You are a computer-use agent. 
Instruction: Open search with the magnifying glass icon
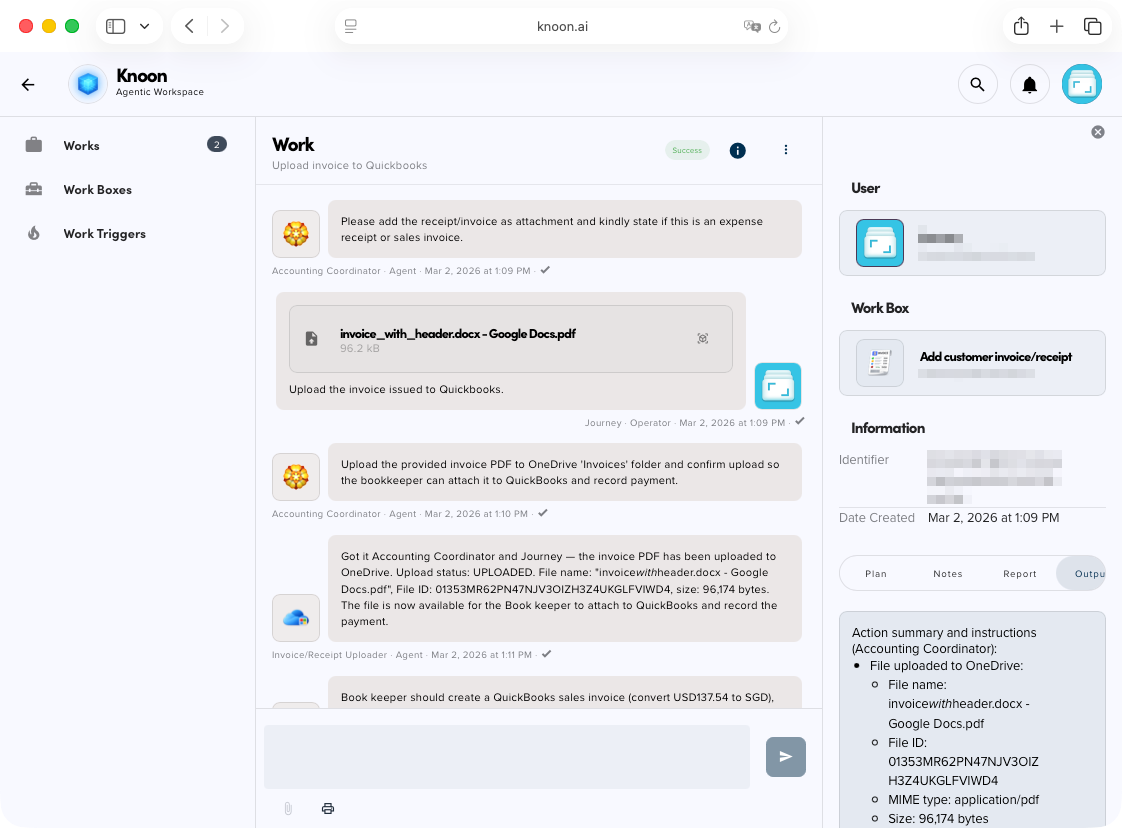[x=978, y=84]
